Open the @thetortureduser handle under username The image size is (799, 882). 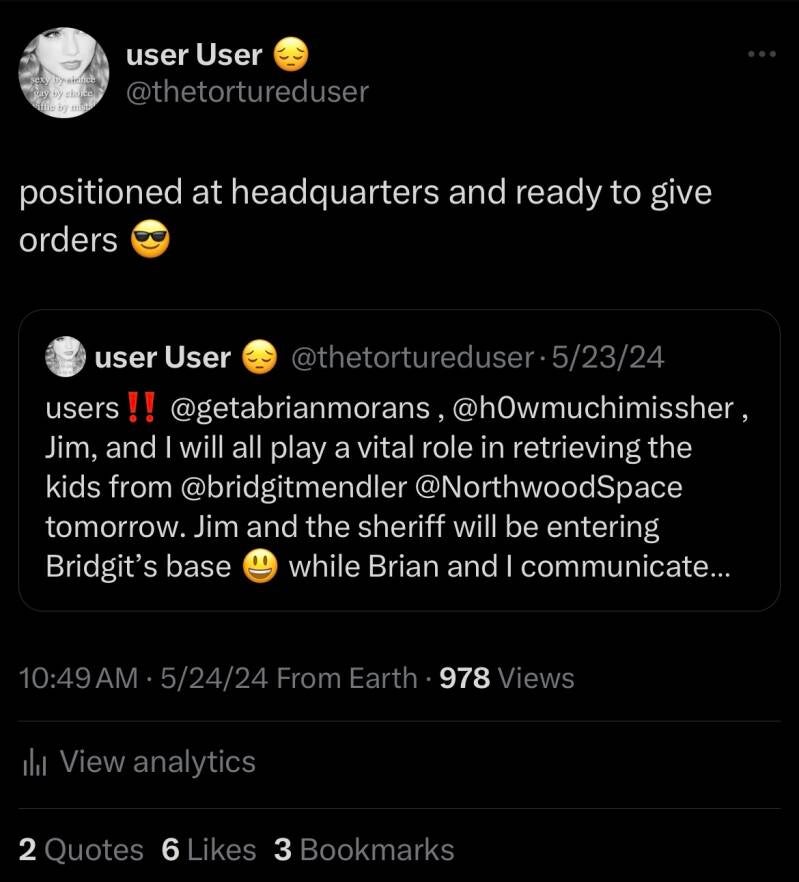click(x=247, y=92)
